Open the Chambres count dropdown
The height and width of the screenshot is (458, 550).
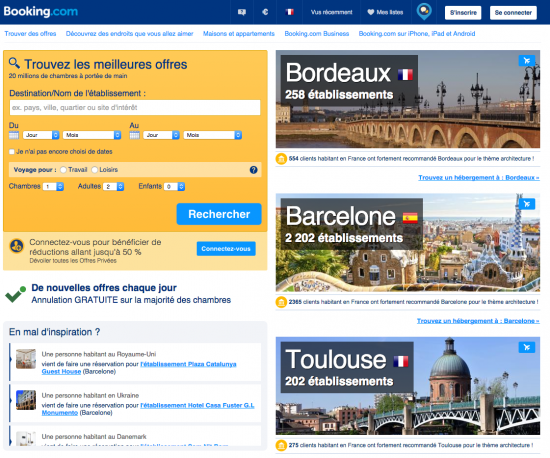[53, 187]
